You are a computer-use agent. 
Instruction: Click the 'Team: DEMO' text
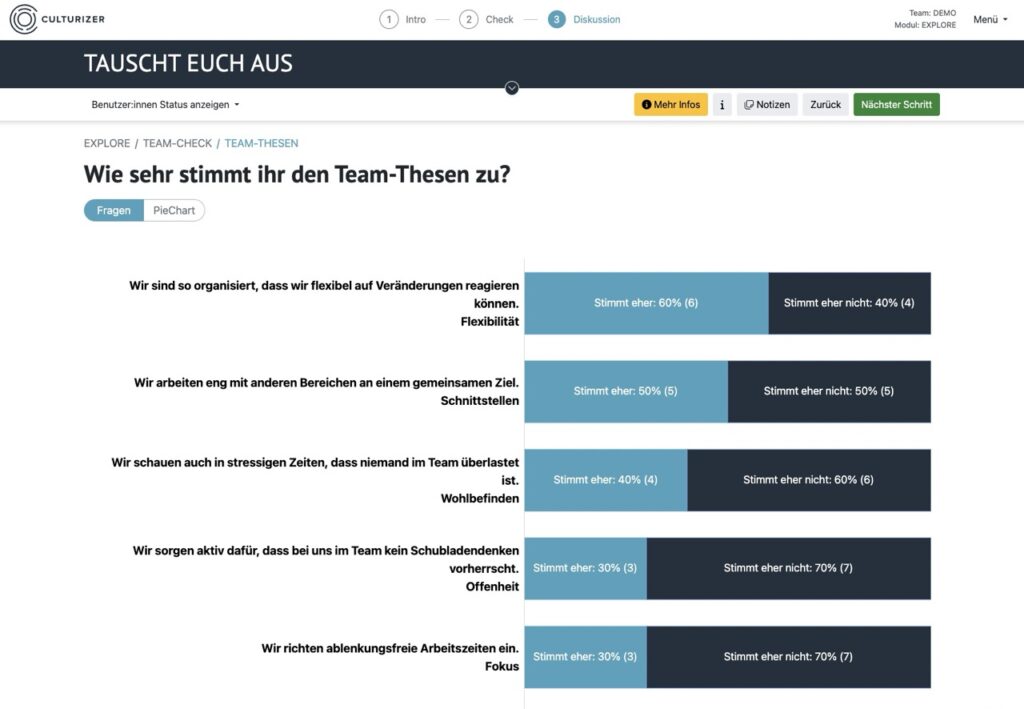[933, 13]
